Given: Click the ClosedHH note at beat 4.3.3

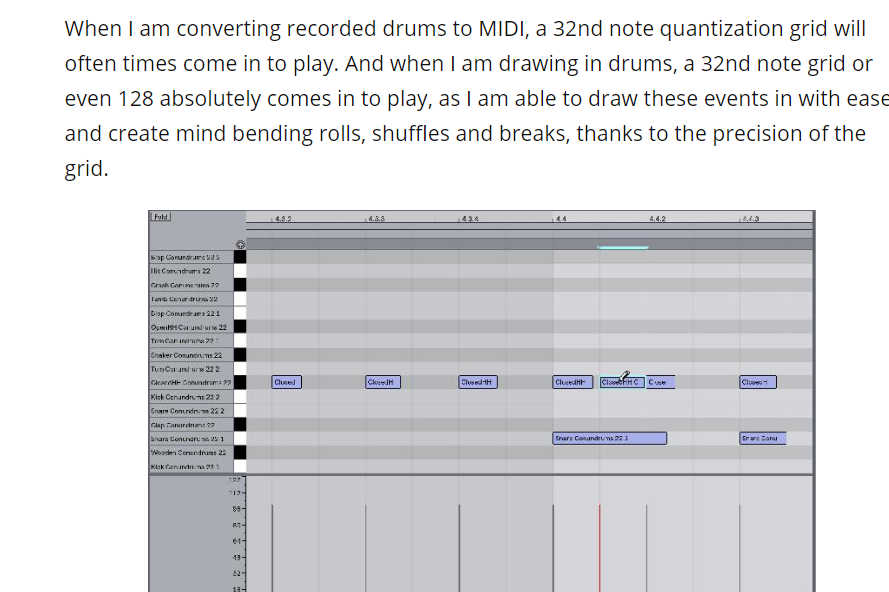Looking at the screenshot, I should (383, 382).
